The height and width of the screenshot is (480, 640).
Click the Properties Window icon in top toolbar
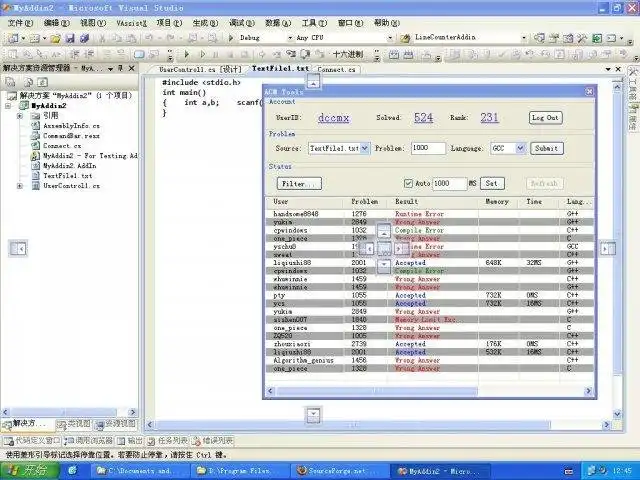pyautogui.click(x=553, y=38)
